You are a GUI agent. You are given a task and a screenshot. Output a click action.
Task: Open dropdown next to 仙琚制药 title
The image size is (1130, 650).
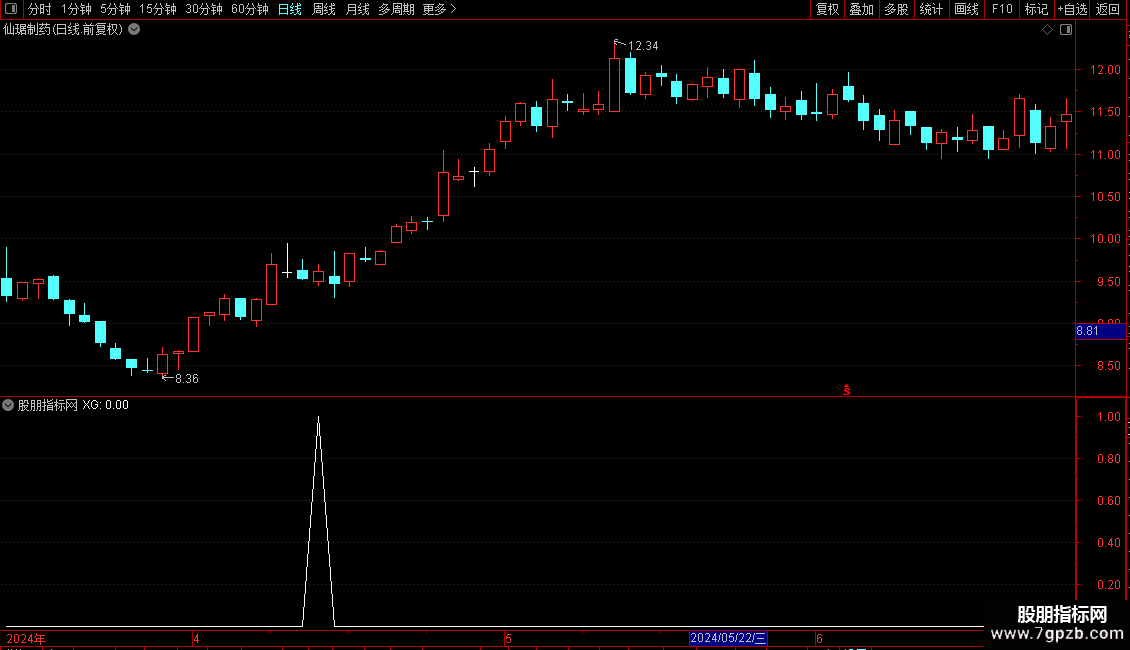pyautogui.click(x=134, y=30)
